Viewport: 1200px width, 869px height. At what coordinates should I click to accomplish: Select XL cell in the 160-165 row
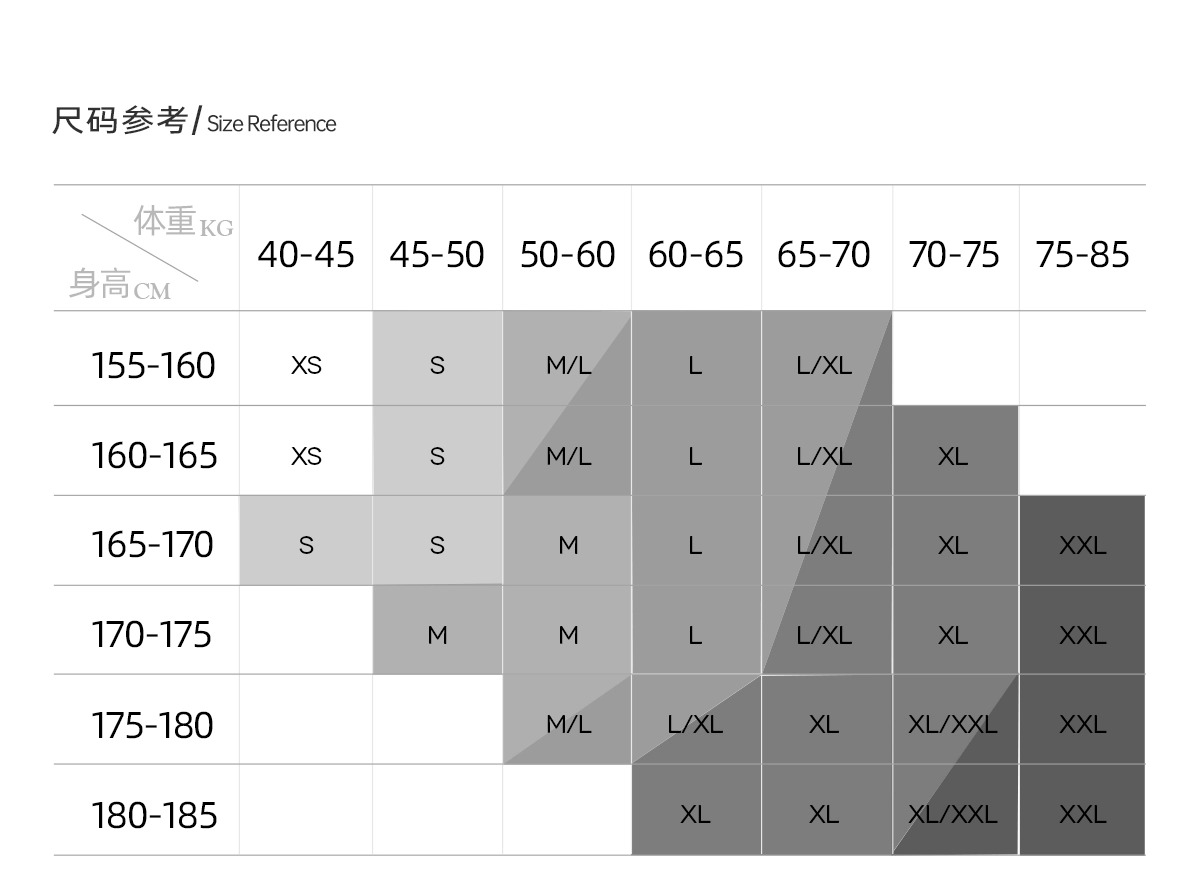point(954,456)
